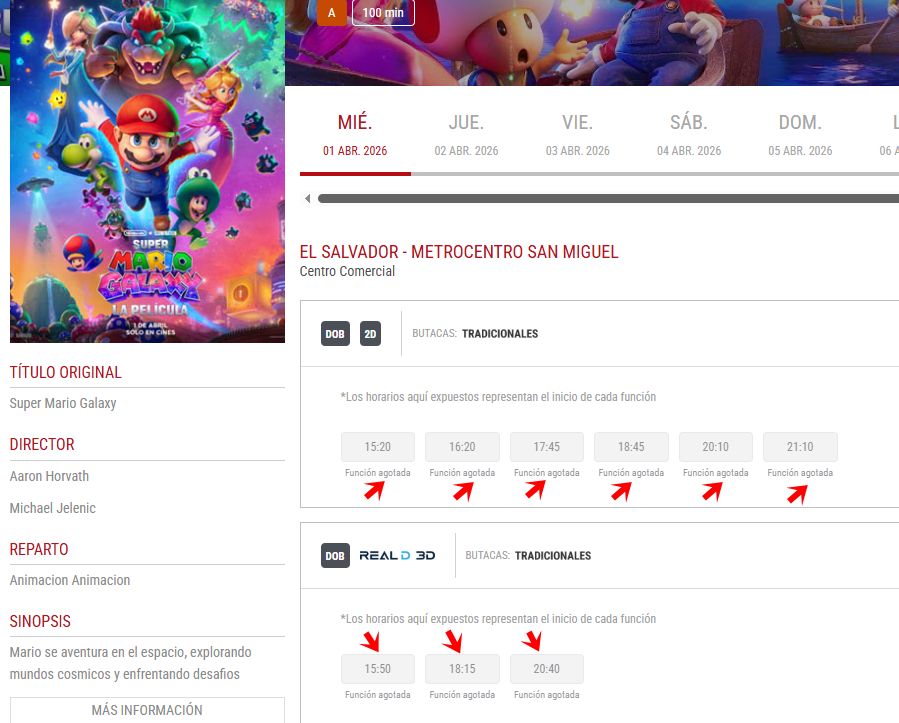The width and height of the screenshot is (899, 723).
Task: Choose the 17:45 showtime button
Action: pyautogui.click(x=547, y=447)
